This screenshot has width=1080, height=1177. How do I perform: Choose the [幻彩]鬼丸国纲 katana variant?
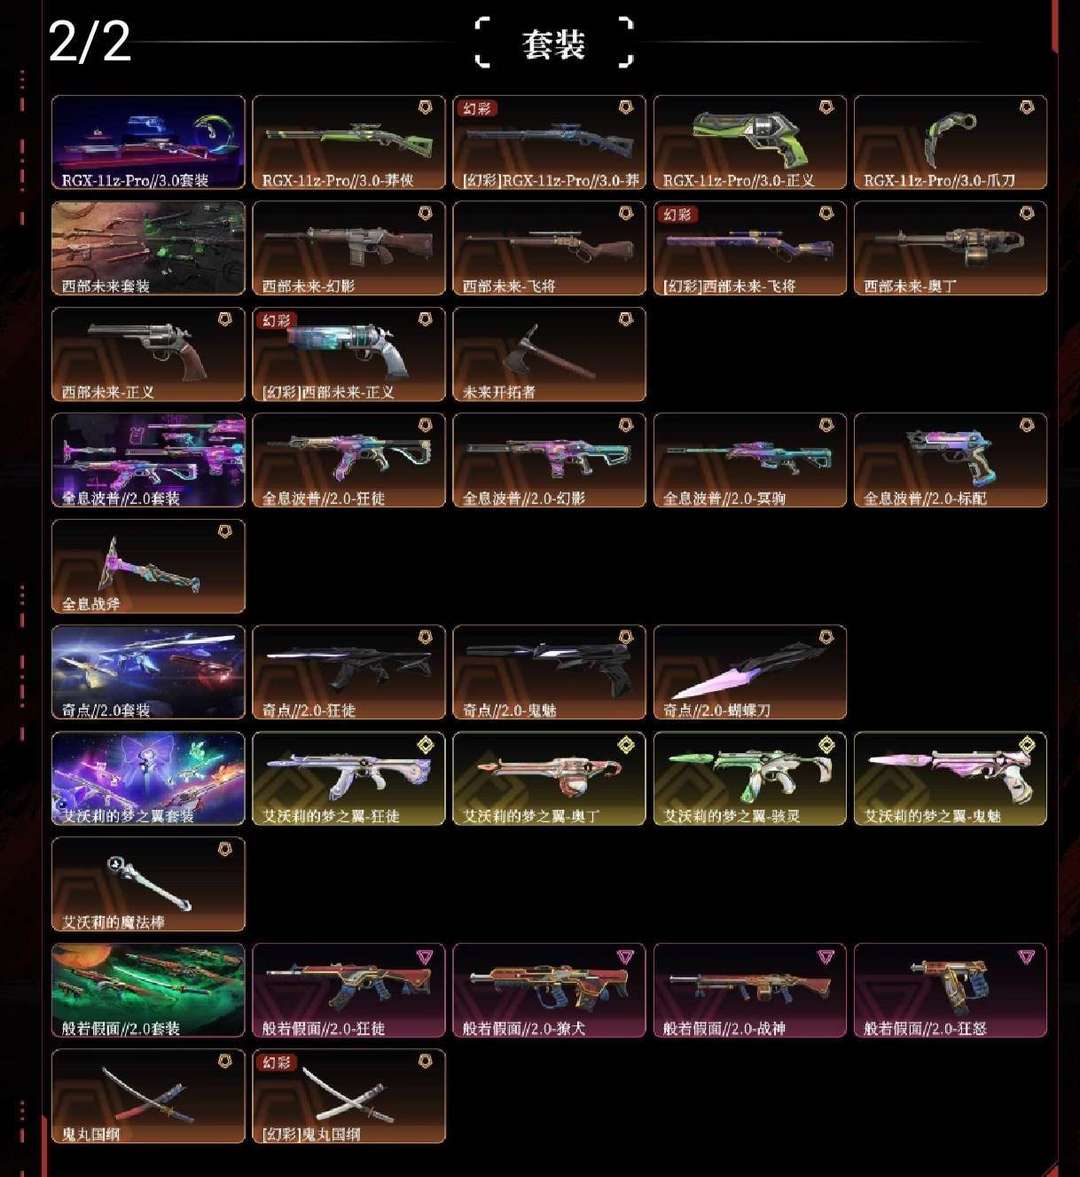tap(349, 1096)
